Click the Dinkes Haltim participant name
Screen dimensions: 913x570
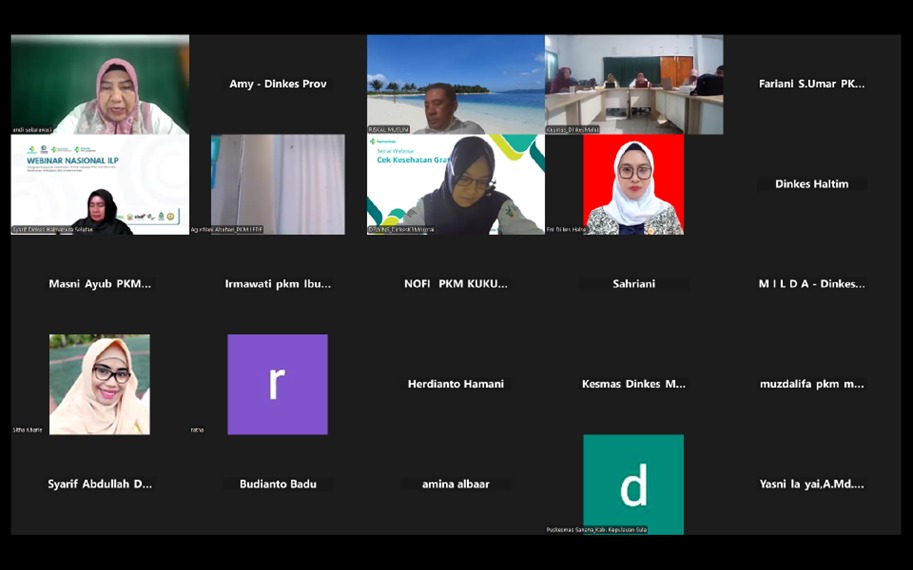pyautogui.click(x=811, y=184)
